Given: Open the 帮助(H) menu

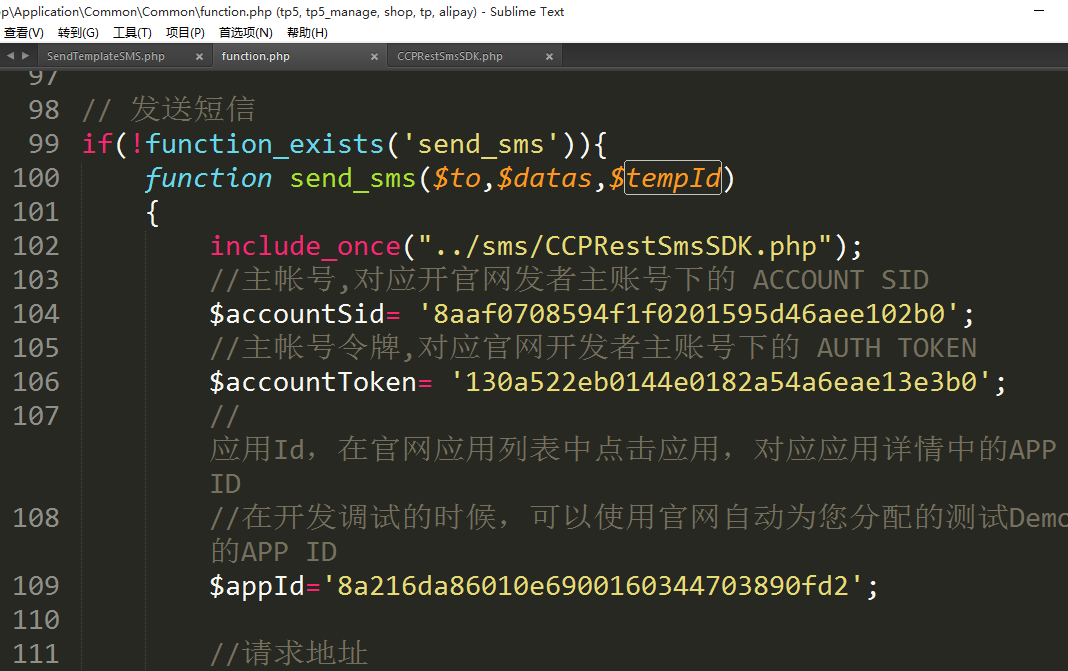Looking at the screenshot, I should 307,33.
